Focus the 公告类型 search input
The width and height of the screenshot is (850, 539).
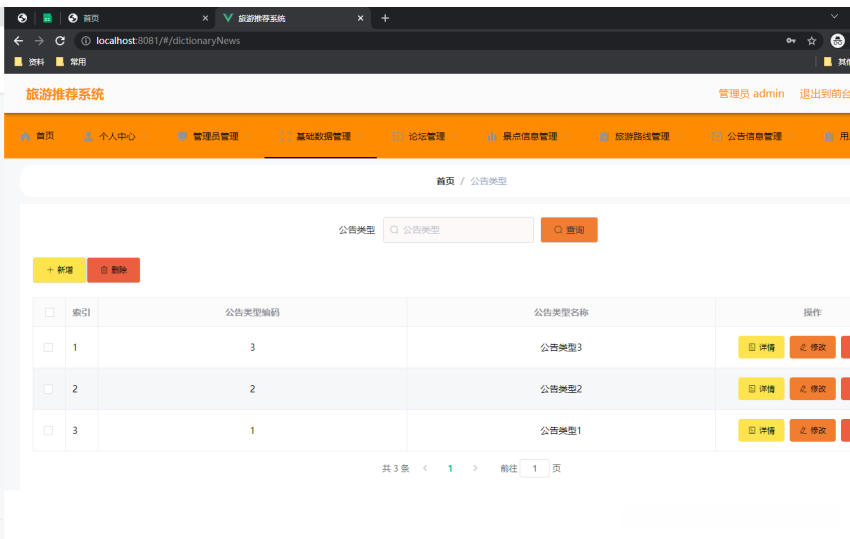pos(458,230)
